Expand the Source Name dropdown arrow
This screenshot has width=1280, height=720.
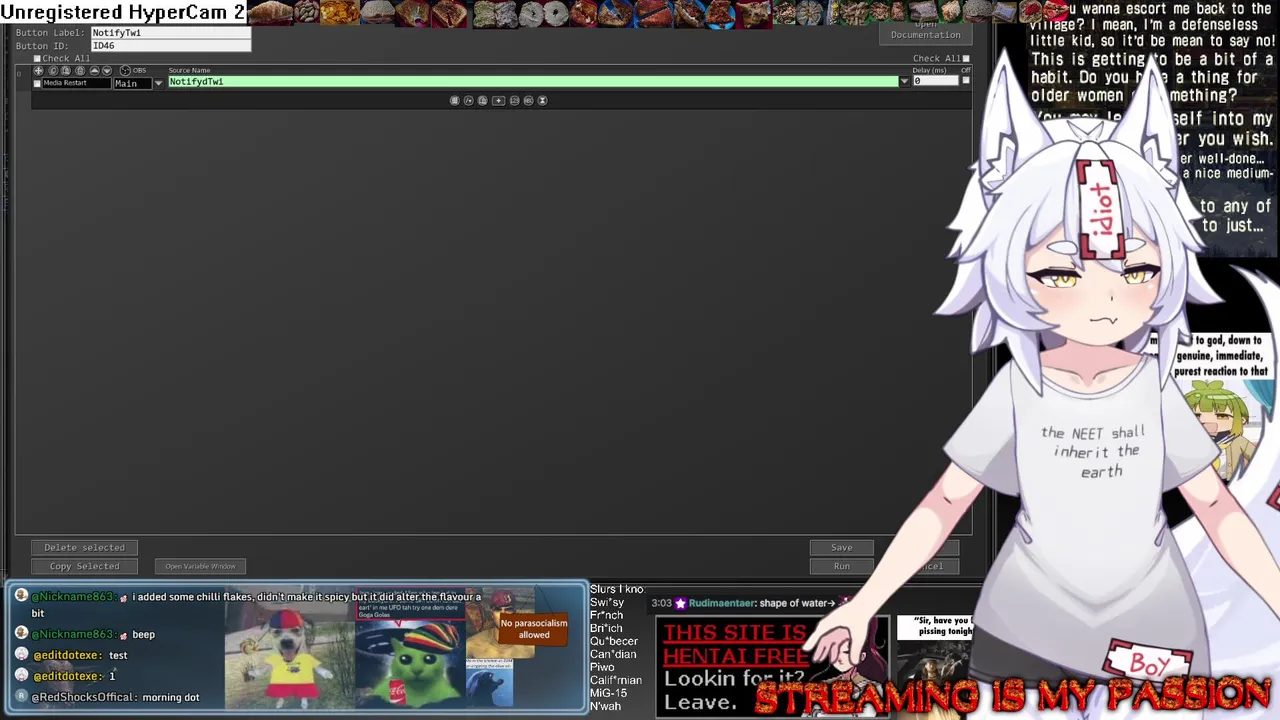904,81
